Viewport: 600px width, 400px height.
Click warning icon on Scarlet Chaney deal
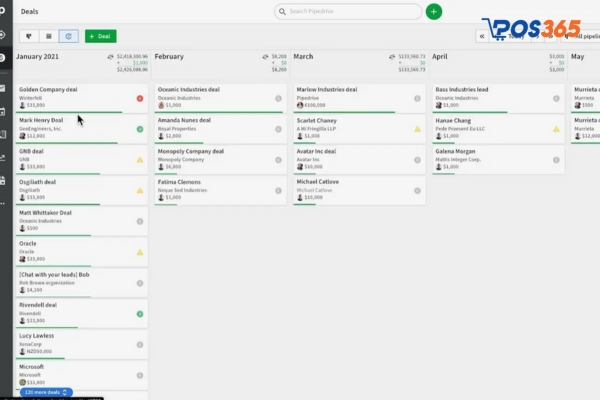(x=417, y=129)
